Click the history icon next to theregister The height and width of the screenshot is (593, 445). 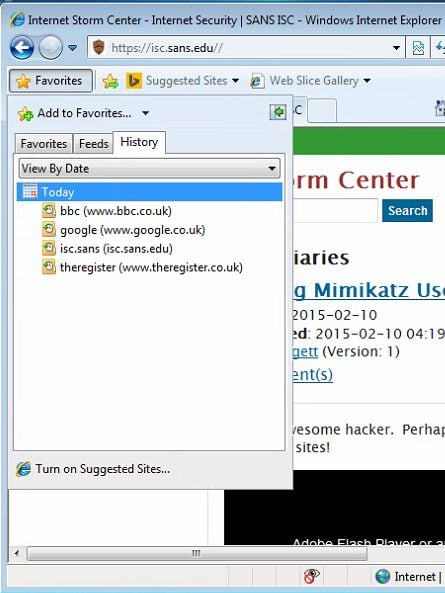(49, 267)
